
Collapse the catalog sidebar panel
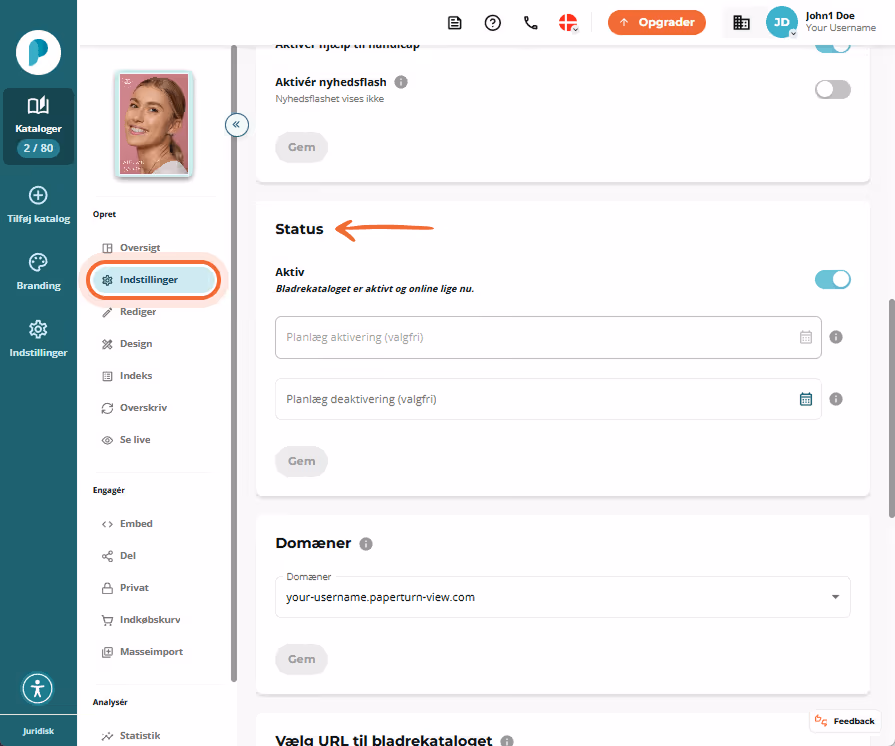[236, 124]
